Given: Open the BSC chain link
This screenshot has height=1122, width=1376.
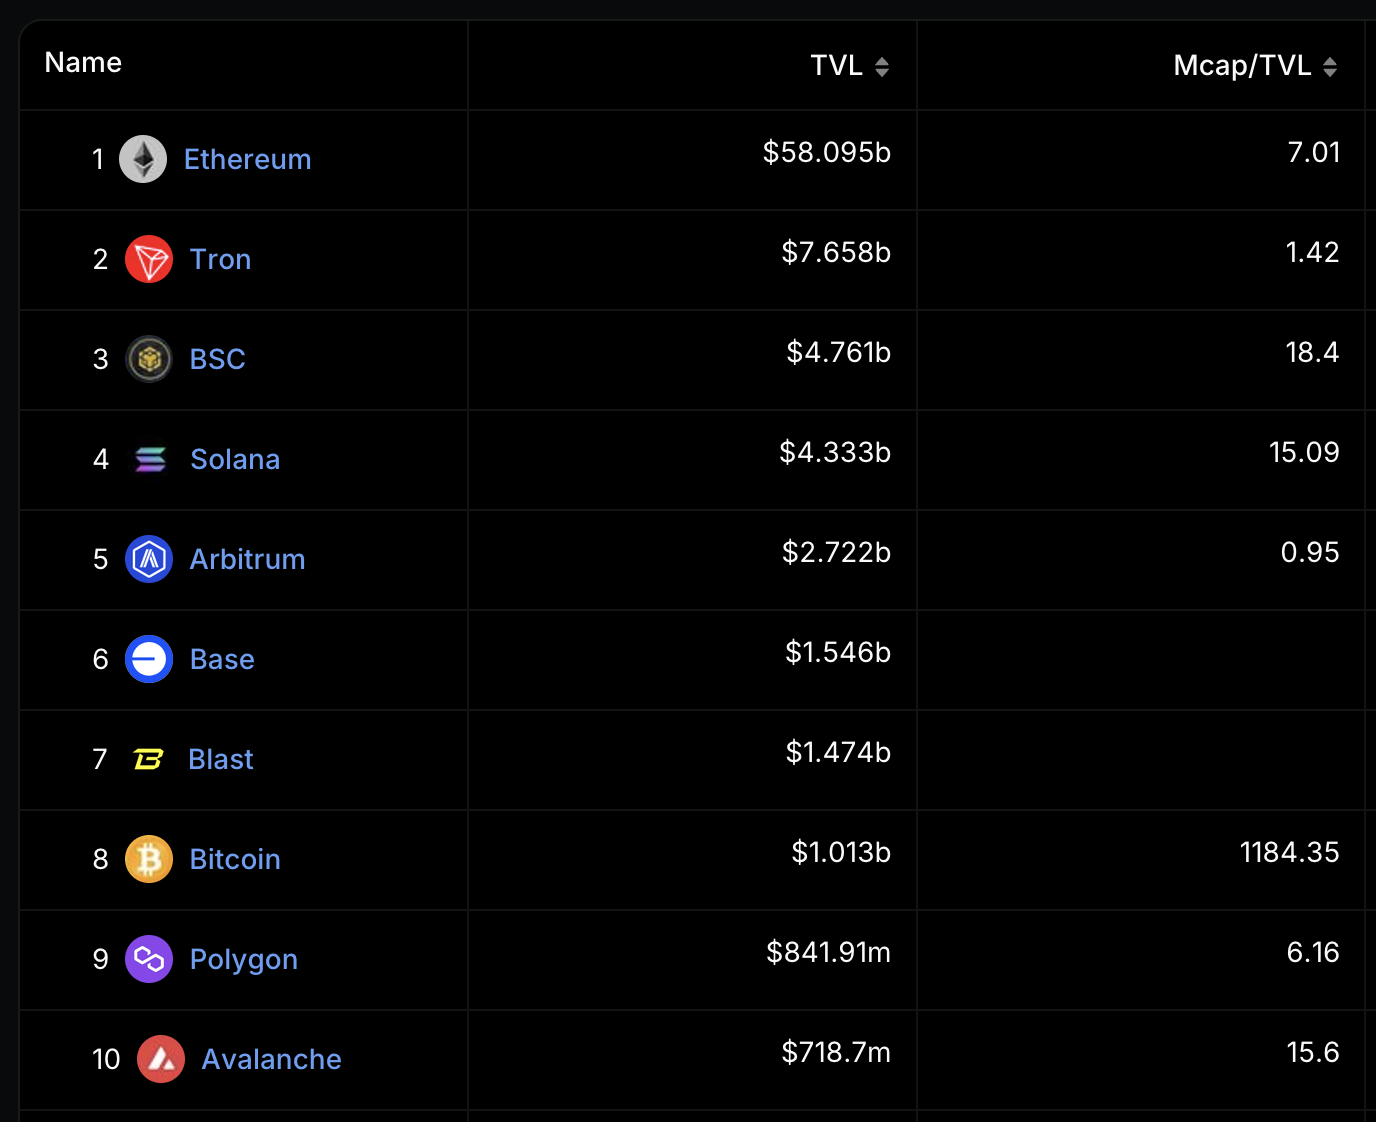Looking at the screenshot, I should (x=218, y=359).
